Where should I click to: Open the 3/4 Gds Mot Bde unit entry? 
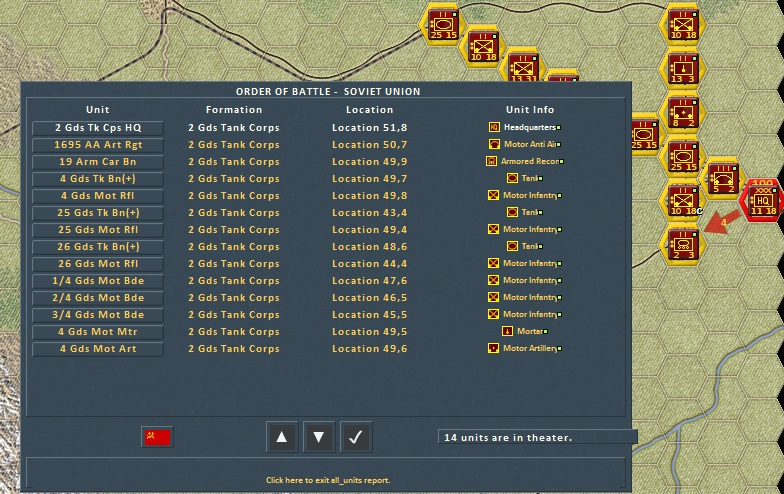click(x=98, y=315)
